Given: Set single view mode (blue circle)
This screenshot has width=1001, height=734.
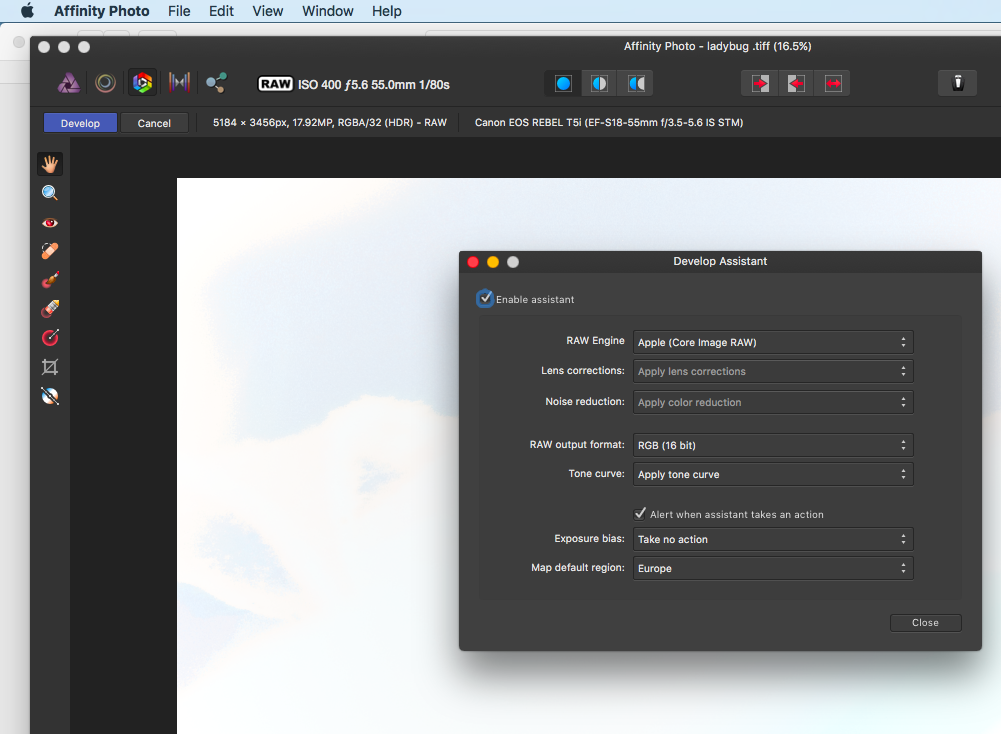Looking at the screenshot, I should pyautogui.click(x=563, y=84).
